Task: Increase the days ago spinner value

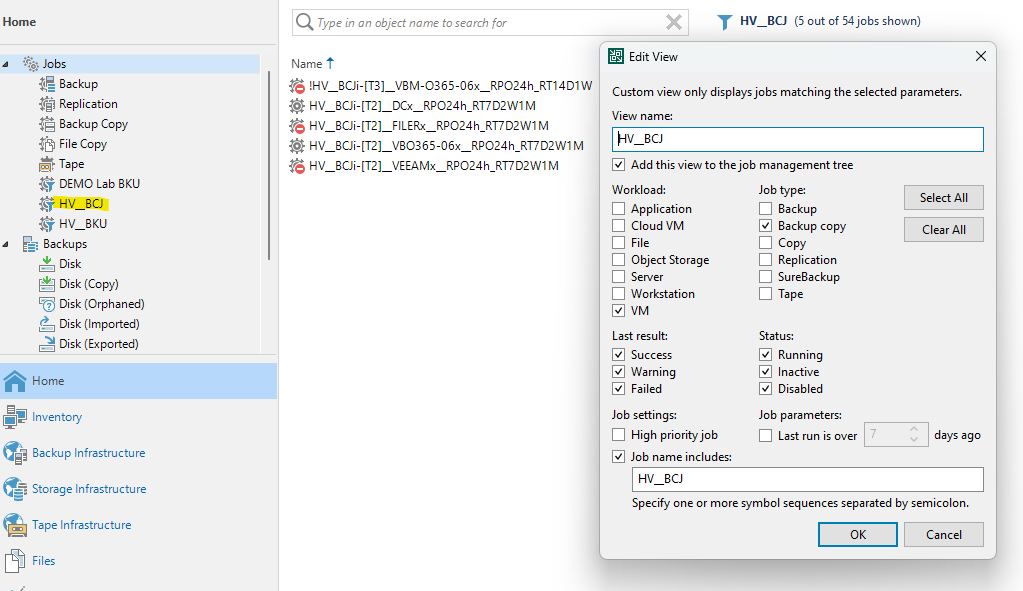Action: [x=914, y=430]
